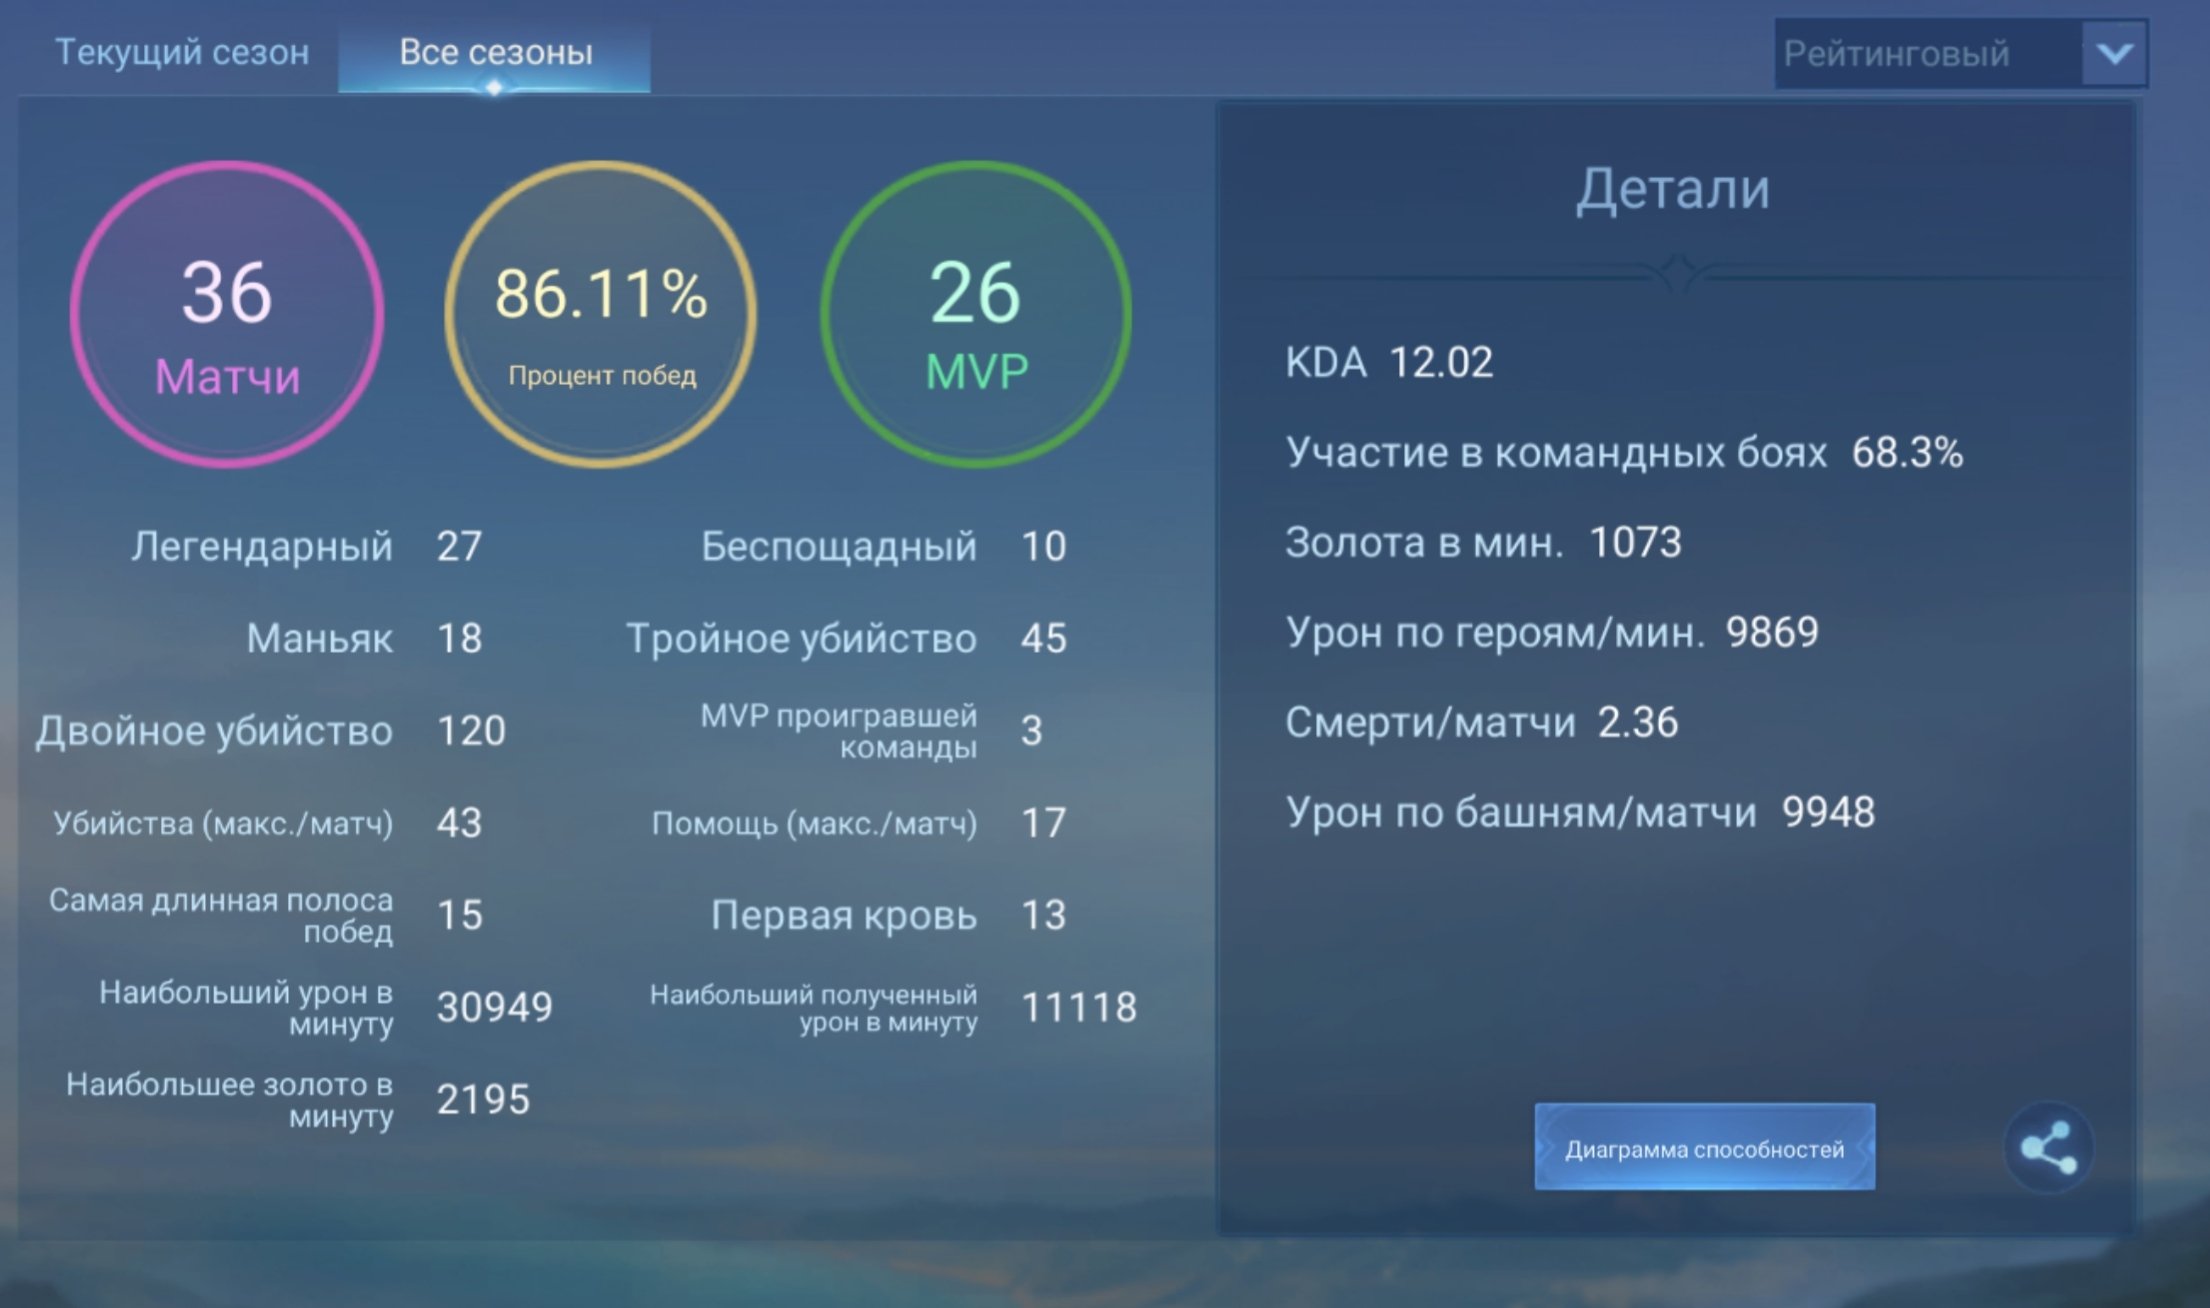Click the pink Матчи circle showing 36
The height and width of the screenshot is (1308, 2210).
tap(227, 314)
